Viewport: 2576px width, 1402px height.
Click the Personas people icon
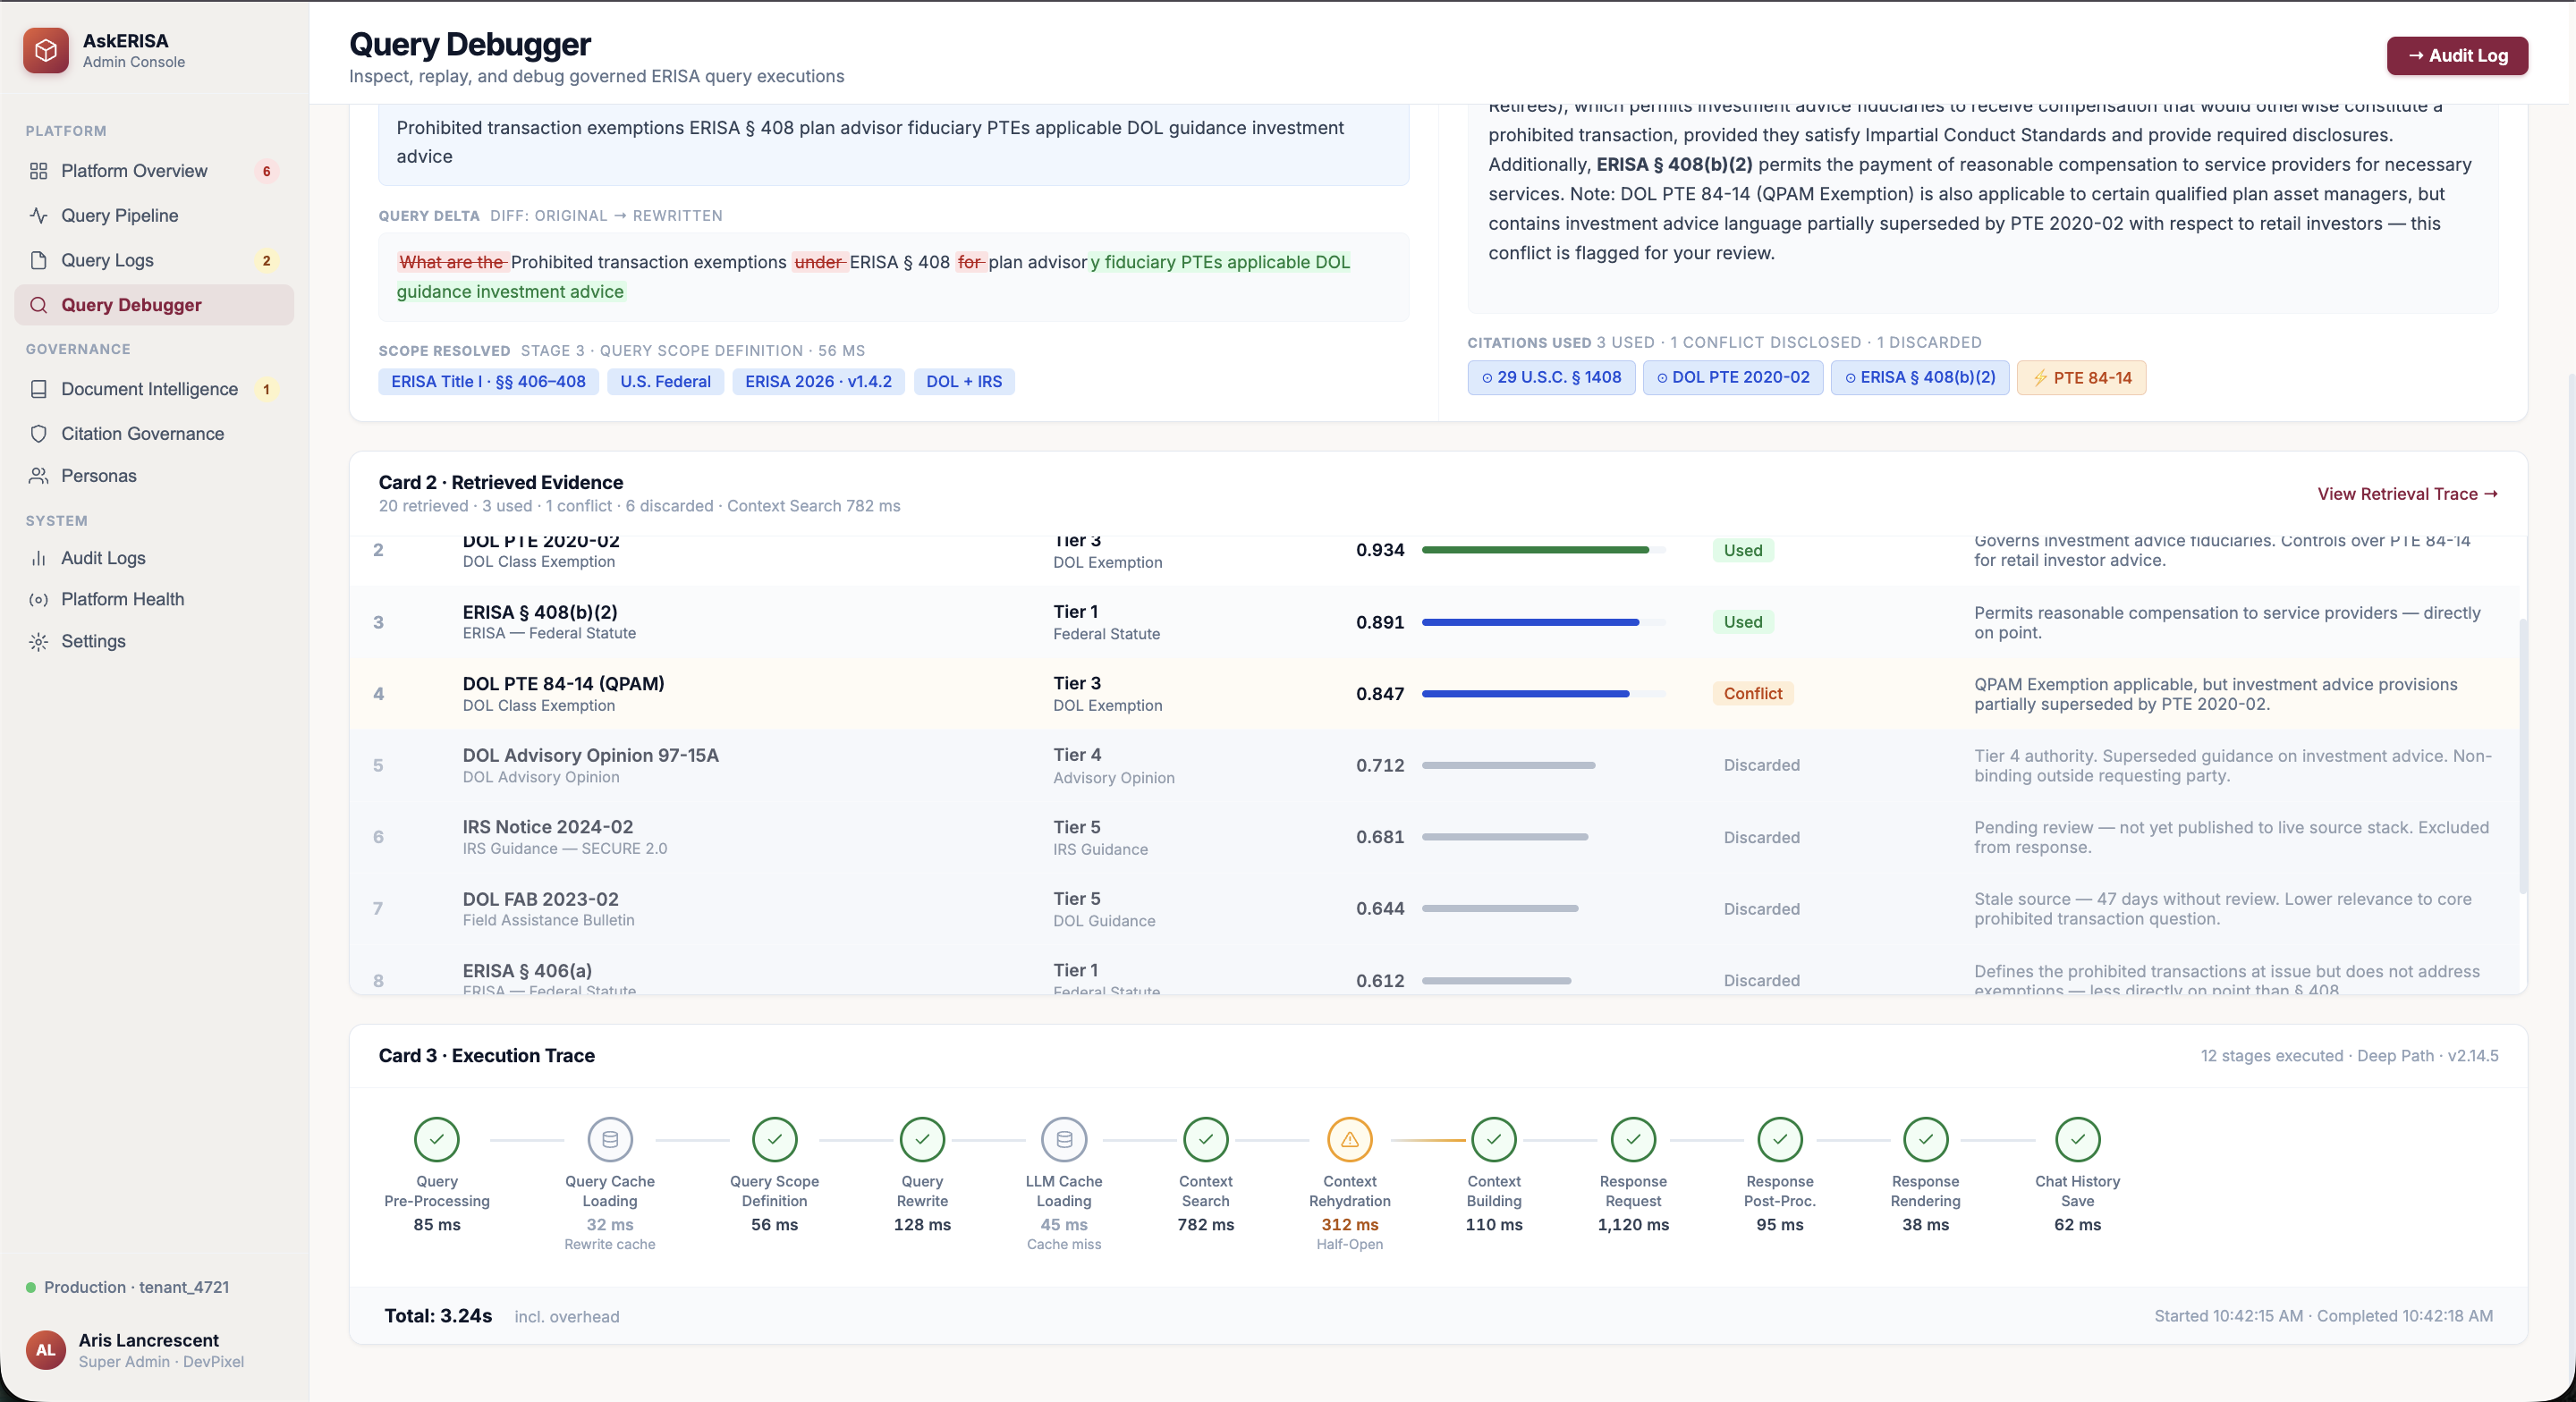coord(39,476)
